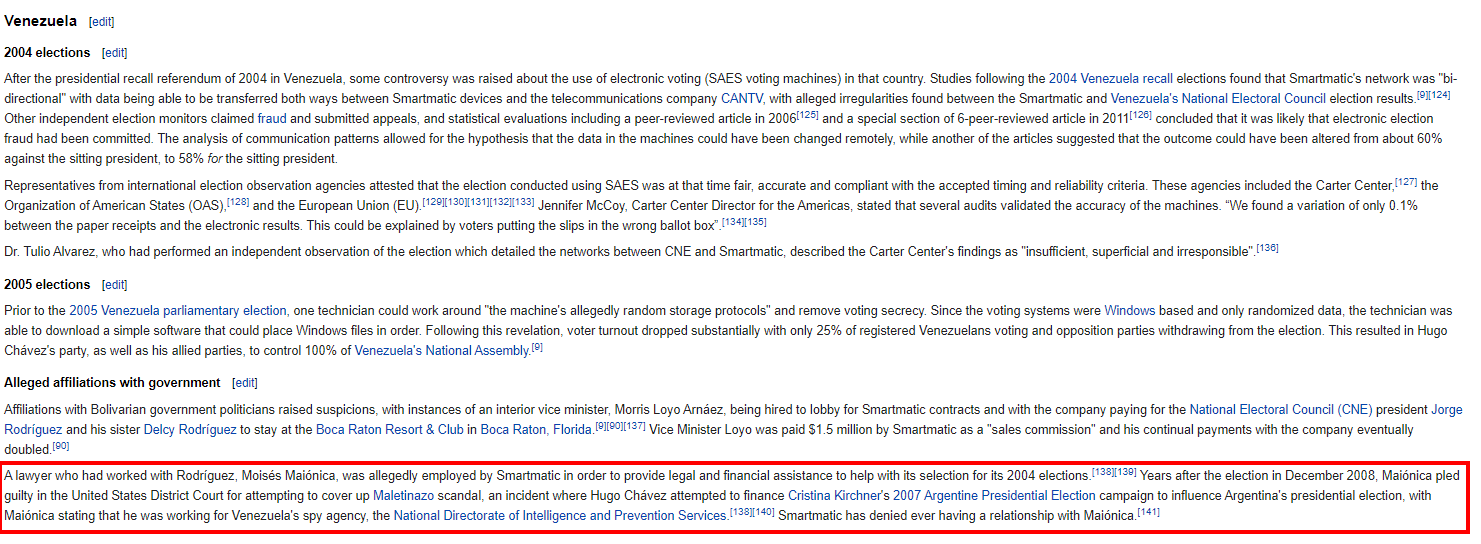Follow the "Cristina Kirchner's" link

coord(839,496)
